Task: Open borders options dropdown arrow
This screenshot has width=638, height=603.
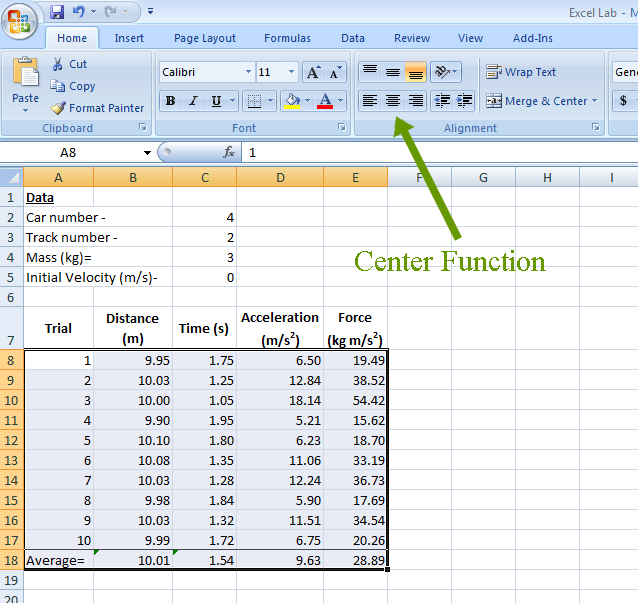Action: 270,101
